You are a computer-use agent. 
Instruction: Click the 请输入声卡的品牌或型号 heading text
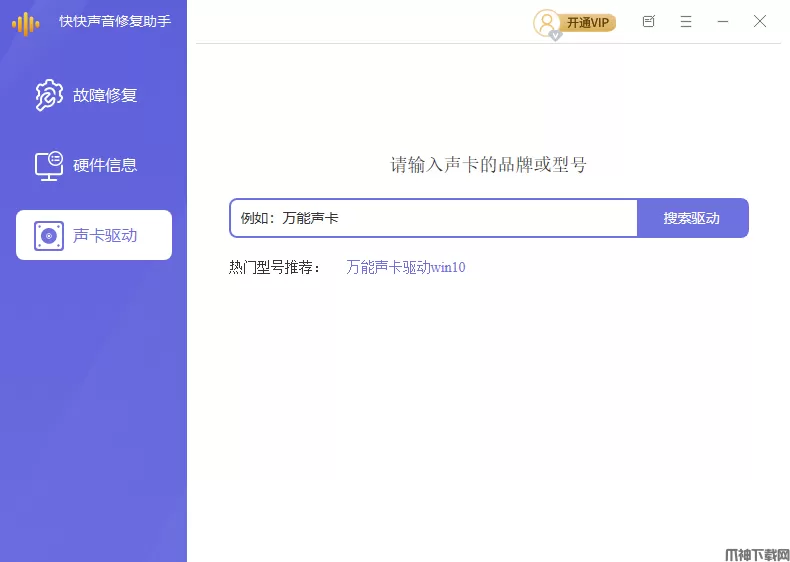(x=488, y=165)
